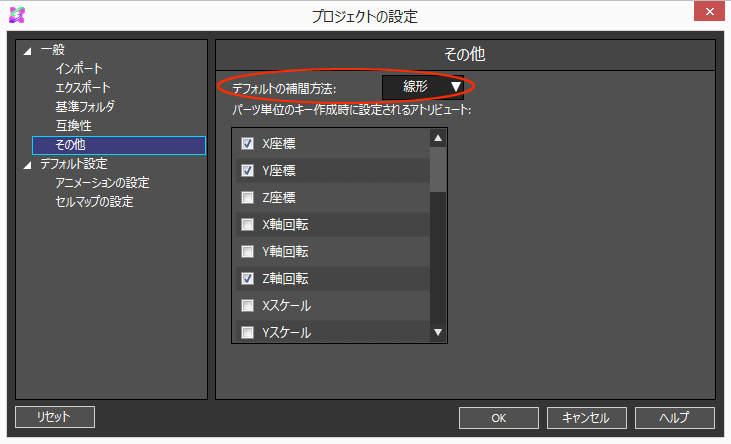Image resolution: width=731 pixels, height=444 pixels.
Task: Click the その他 panel header
Action: point(465,55)
